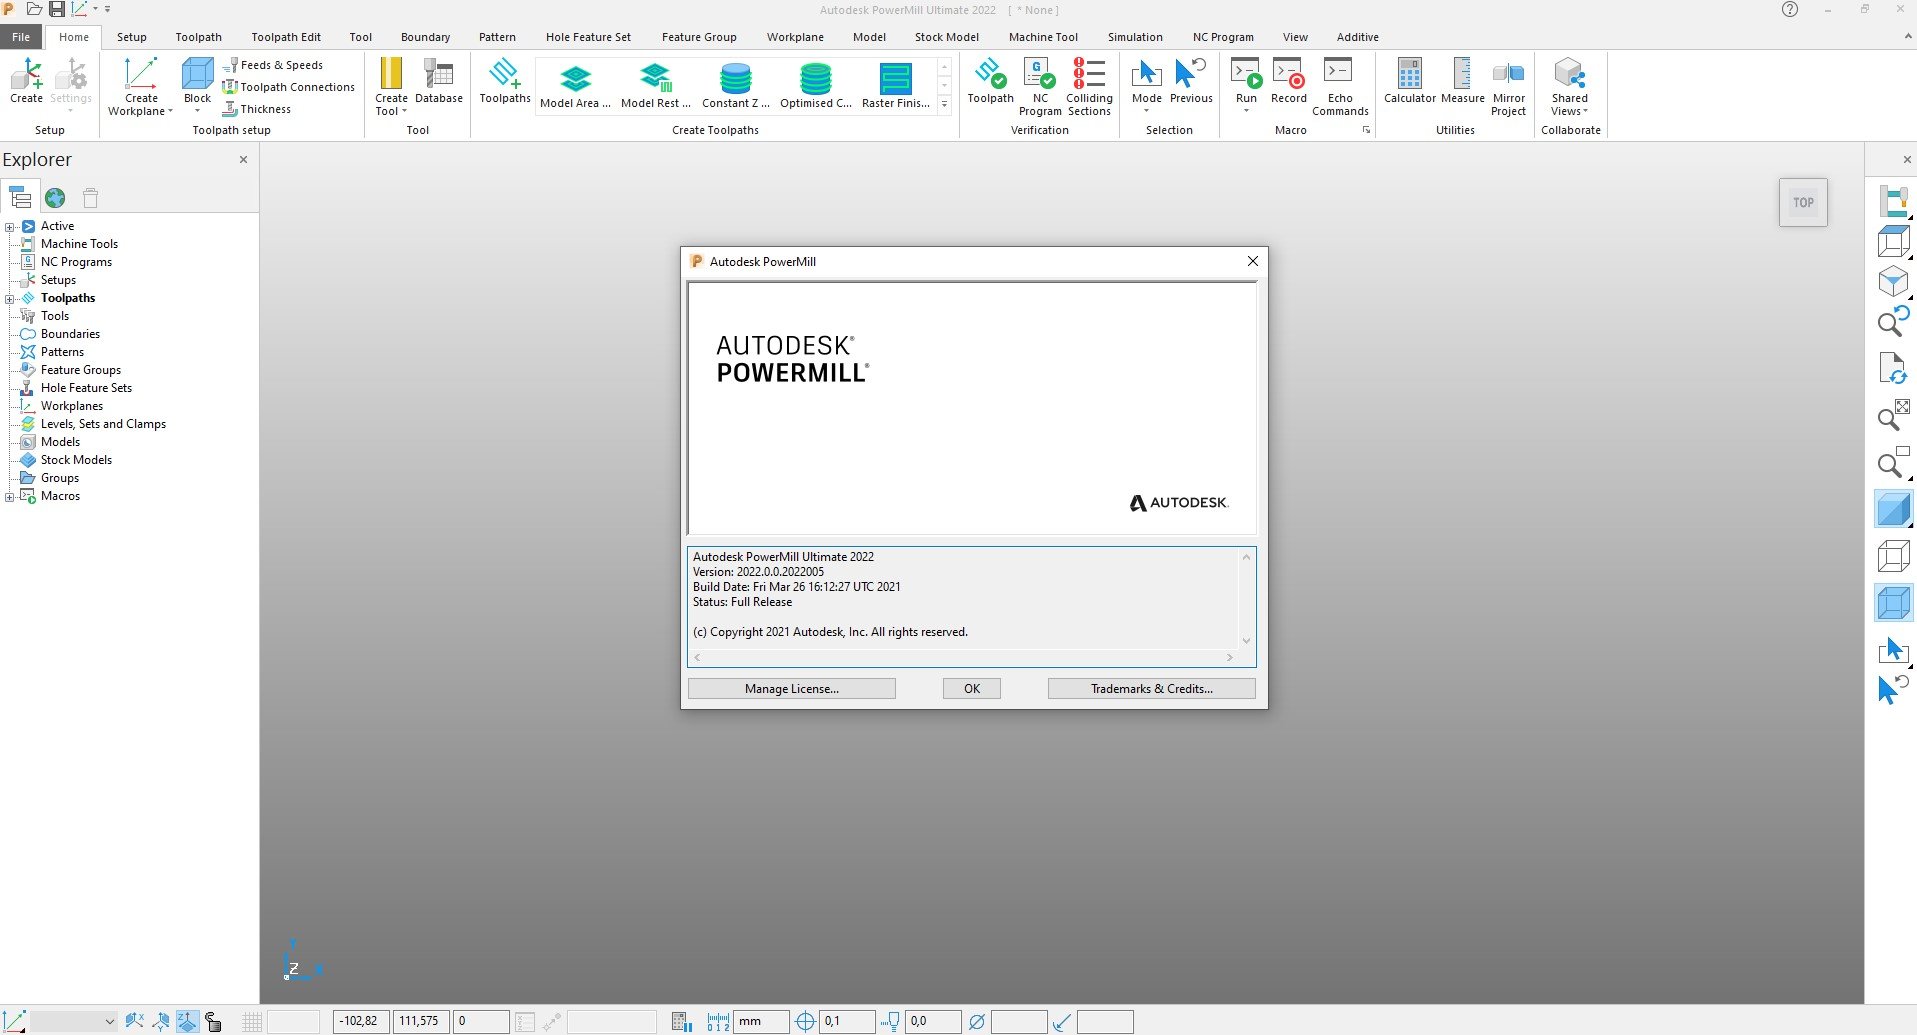
Task: Click the about dialog horizontal scrollbar
Action: (963, 657)
